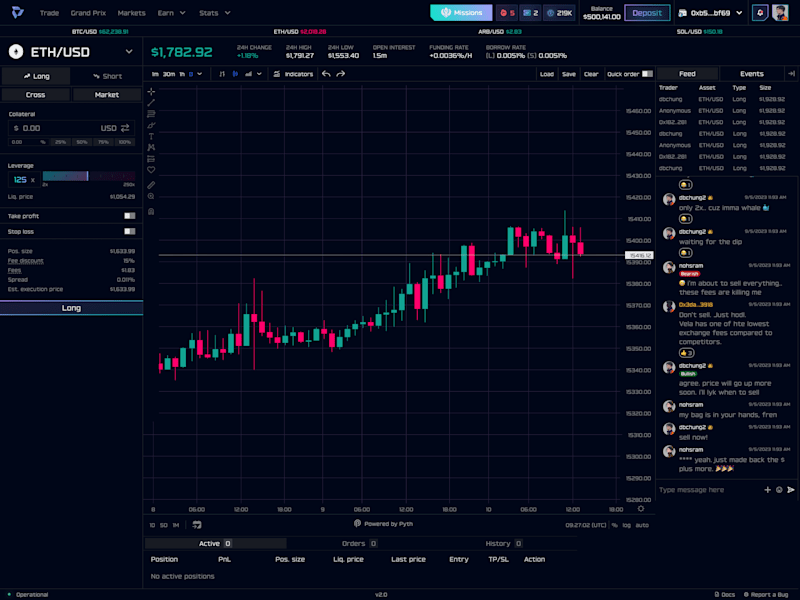Select the trend line drawing tool
Image resolution: width=800 pixels, height=600 pixels.
[x=151, y=103]
